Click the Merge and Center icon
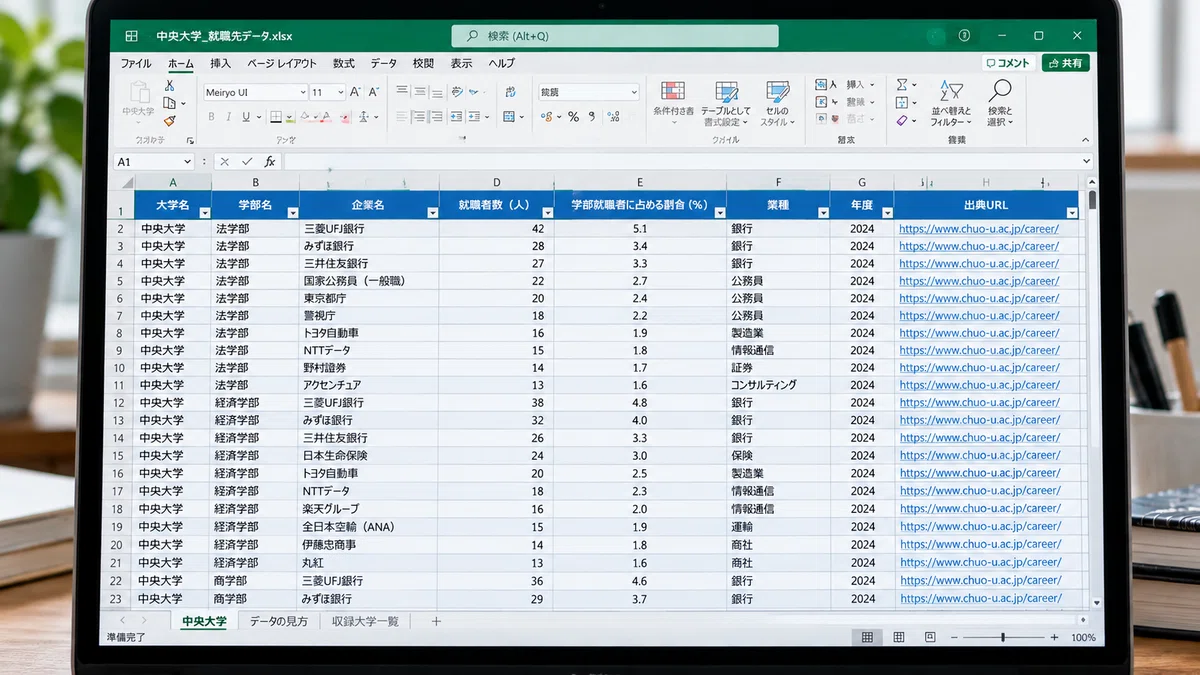Viewport: 1200px width, 675px height. (509, 117)
